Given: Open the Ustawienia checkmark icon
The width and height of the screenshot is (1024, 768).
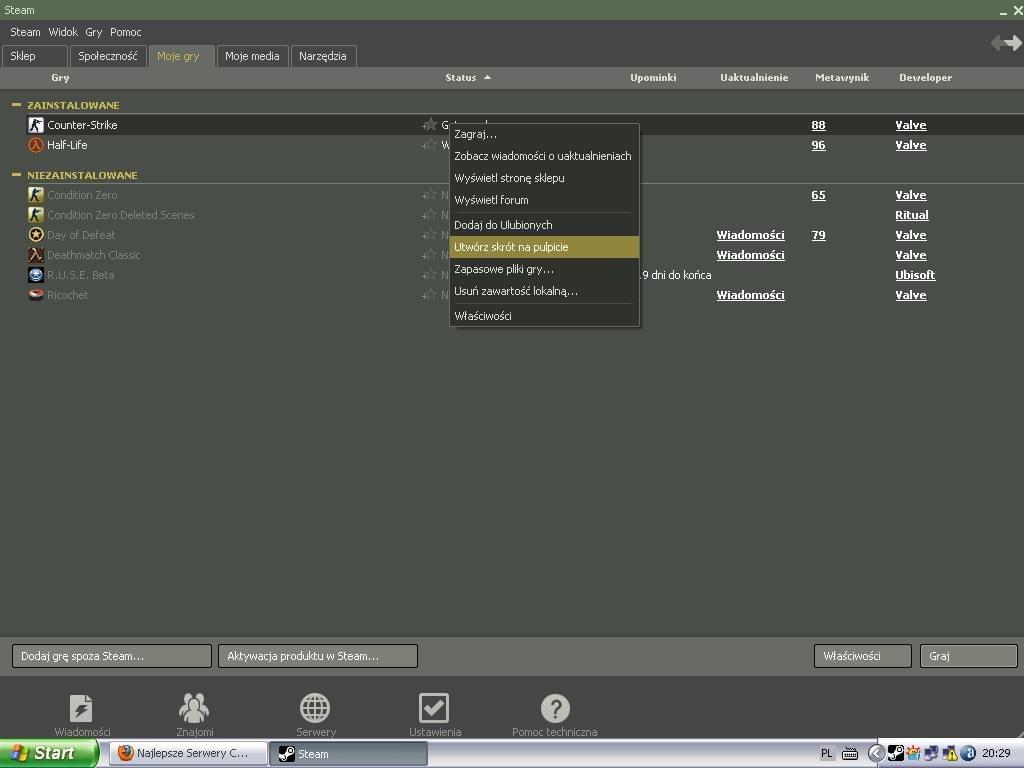Looking at the screenshot, I should click(x=434, y=708).
